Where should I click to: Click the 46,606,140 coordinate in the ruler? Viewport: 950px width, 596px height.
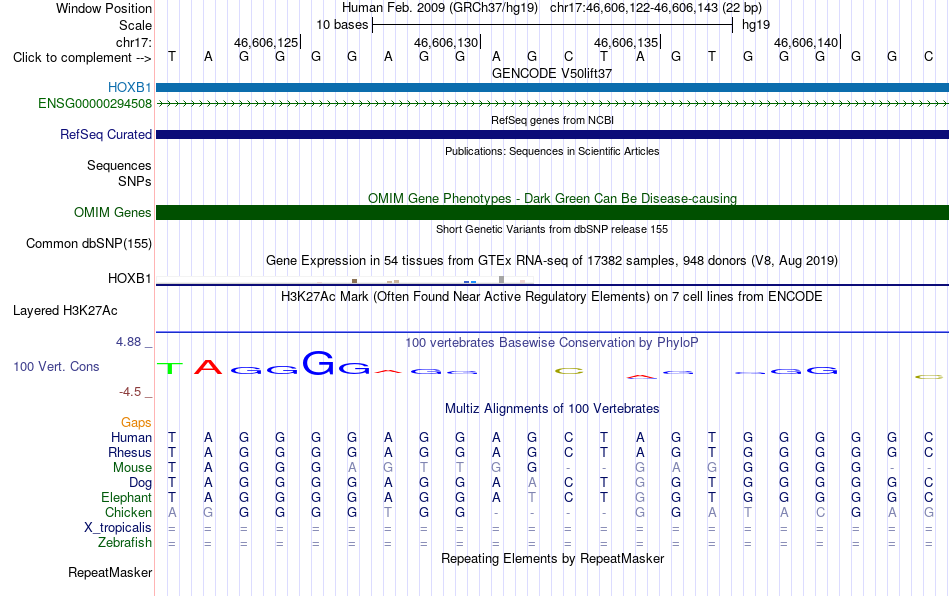(x=806, y=42)
